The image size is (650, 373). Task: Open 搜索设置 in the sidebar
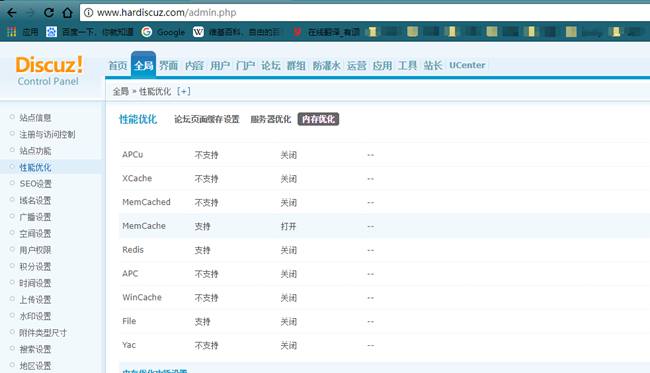point(35,349)
